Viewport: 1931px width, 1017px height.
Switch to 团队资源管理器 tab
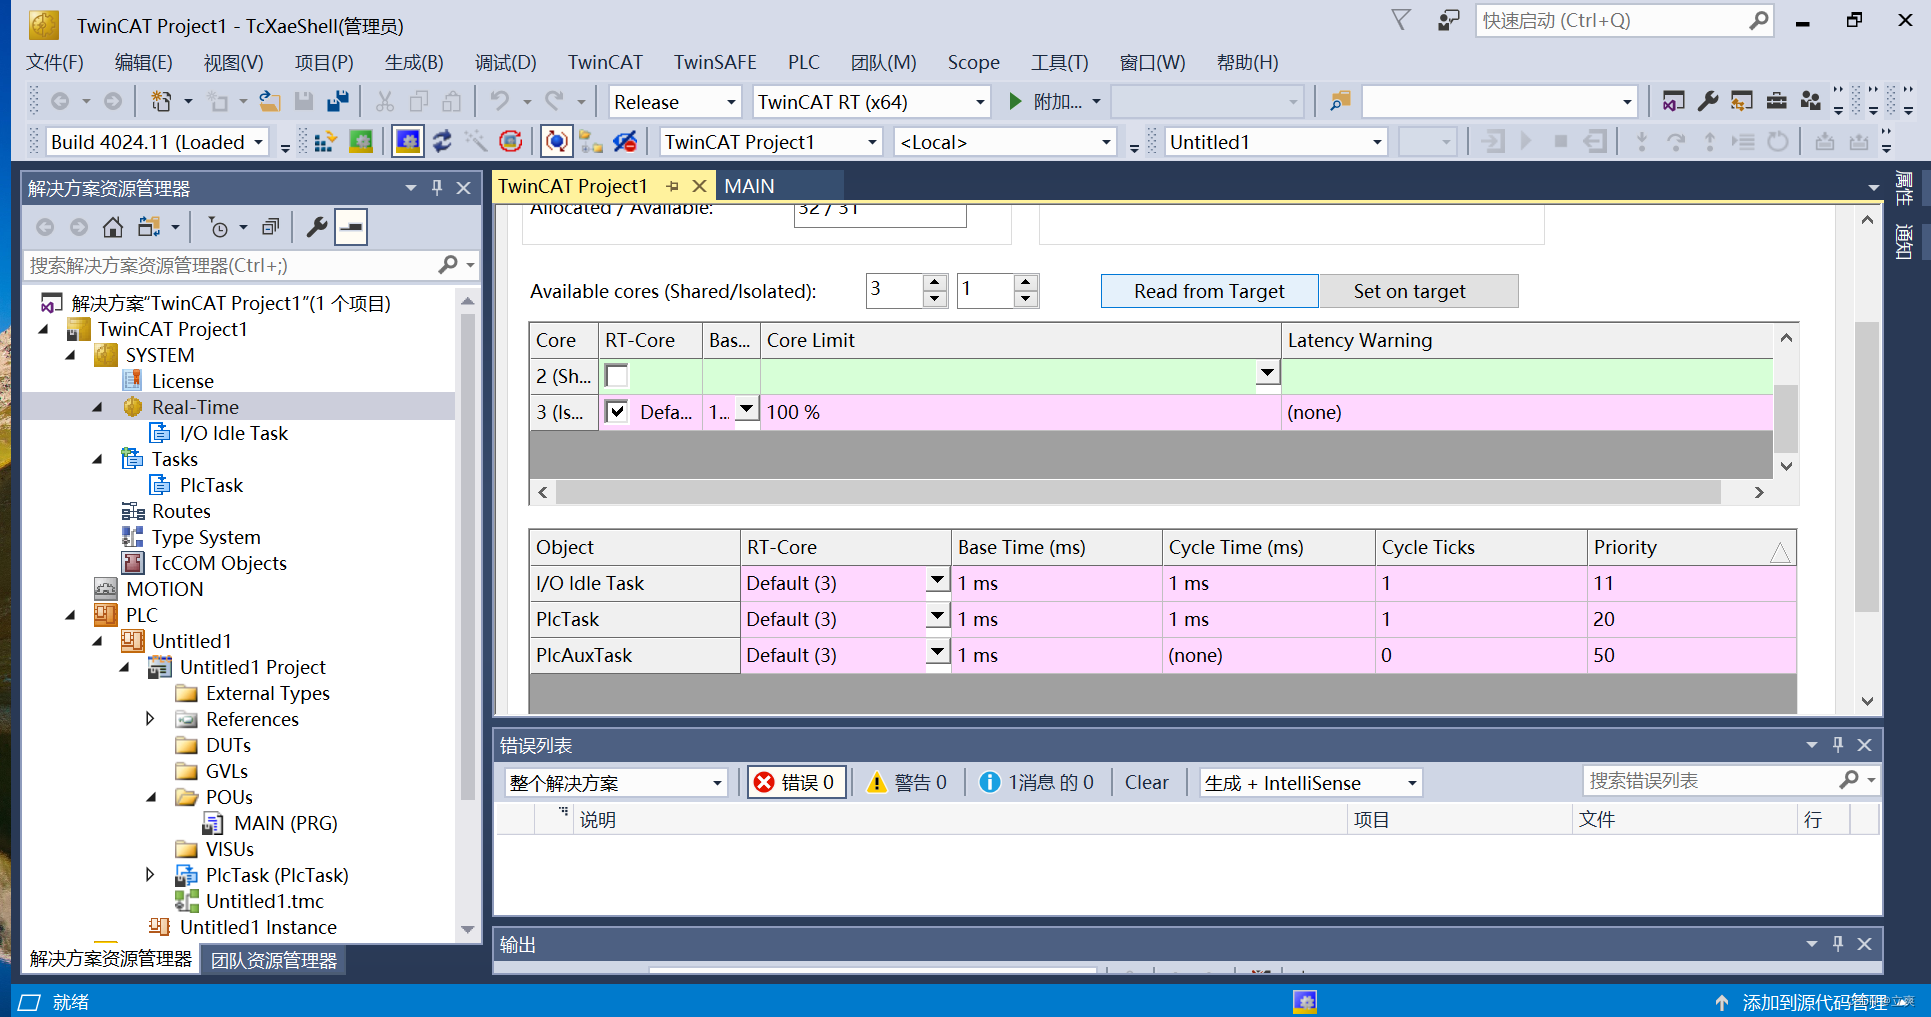(273, 960)
